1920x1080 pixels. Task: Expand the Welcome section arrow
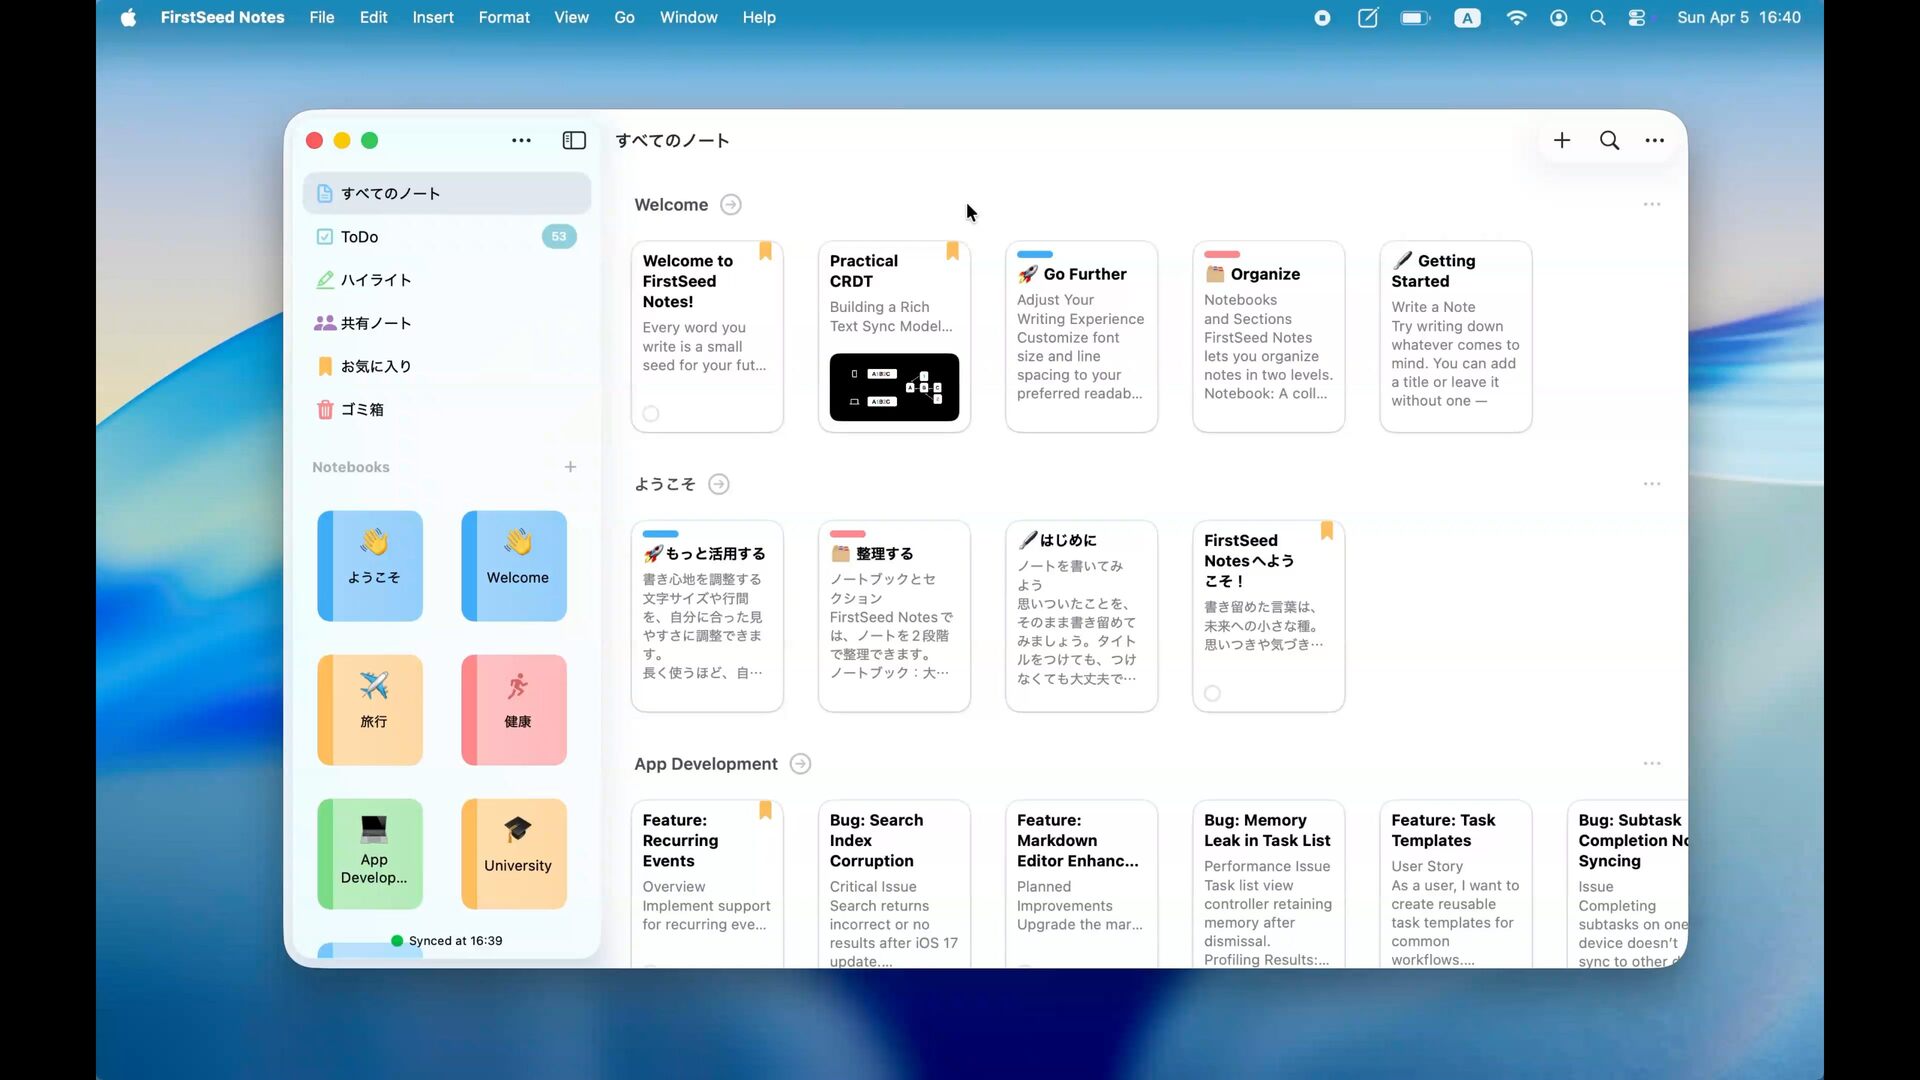point(731,205)
